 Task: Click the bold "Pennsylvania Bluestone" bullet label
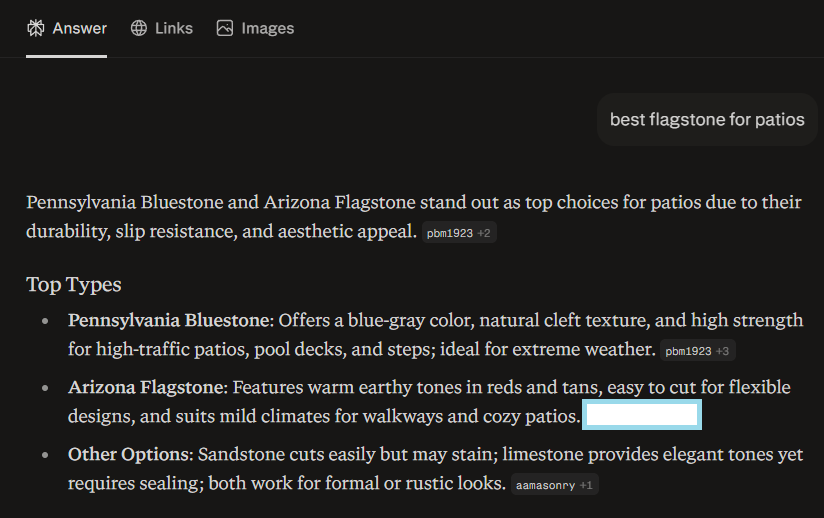coord(169,320)
